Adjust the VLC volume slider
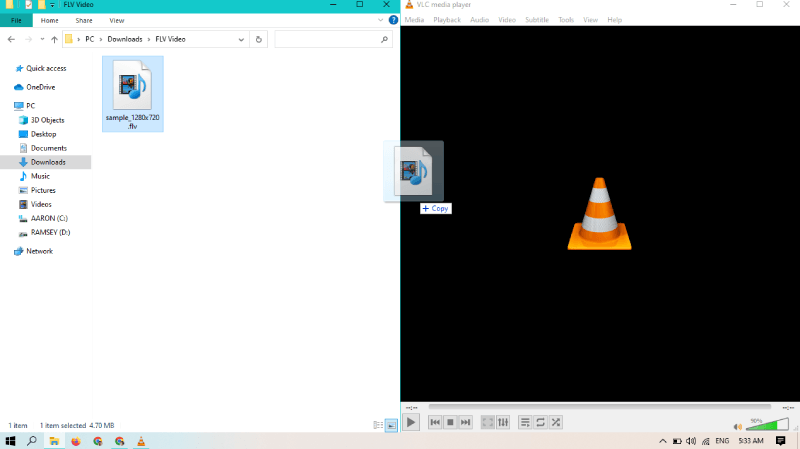800x449 pixels. click(767, 425)
